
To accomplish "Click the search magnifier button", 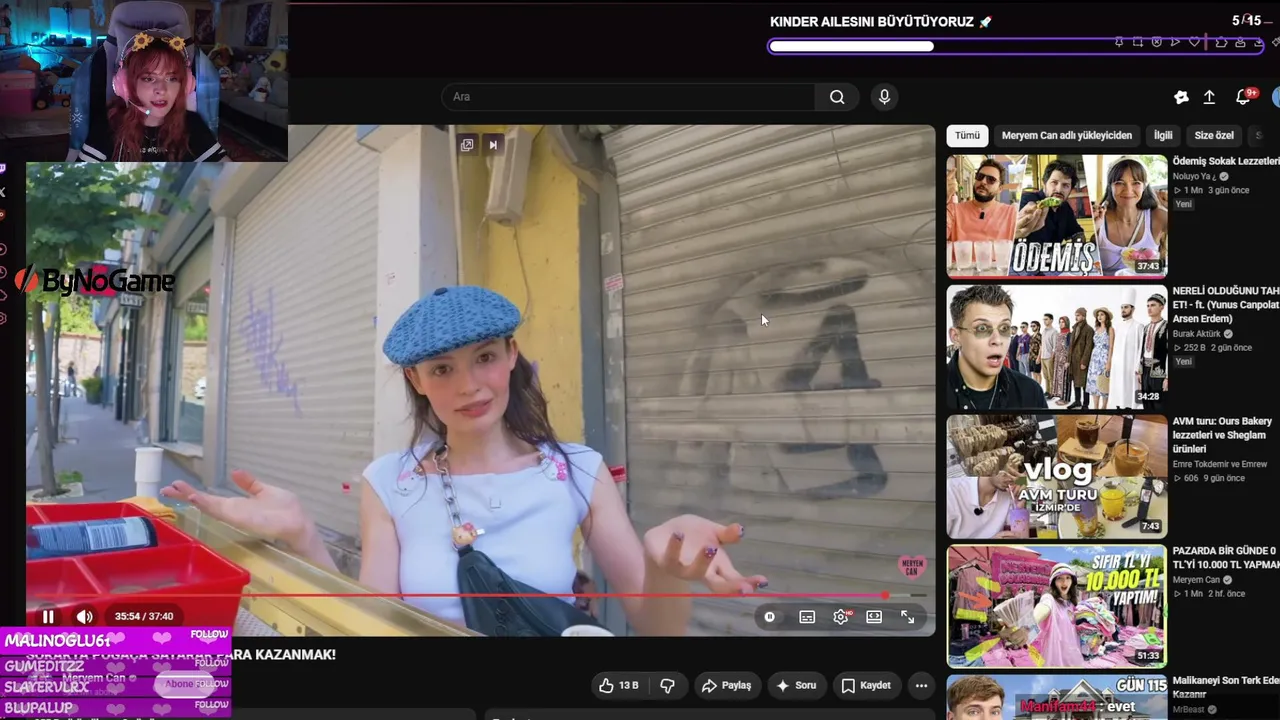I will pyautogui.click(x=837, y=97).
